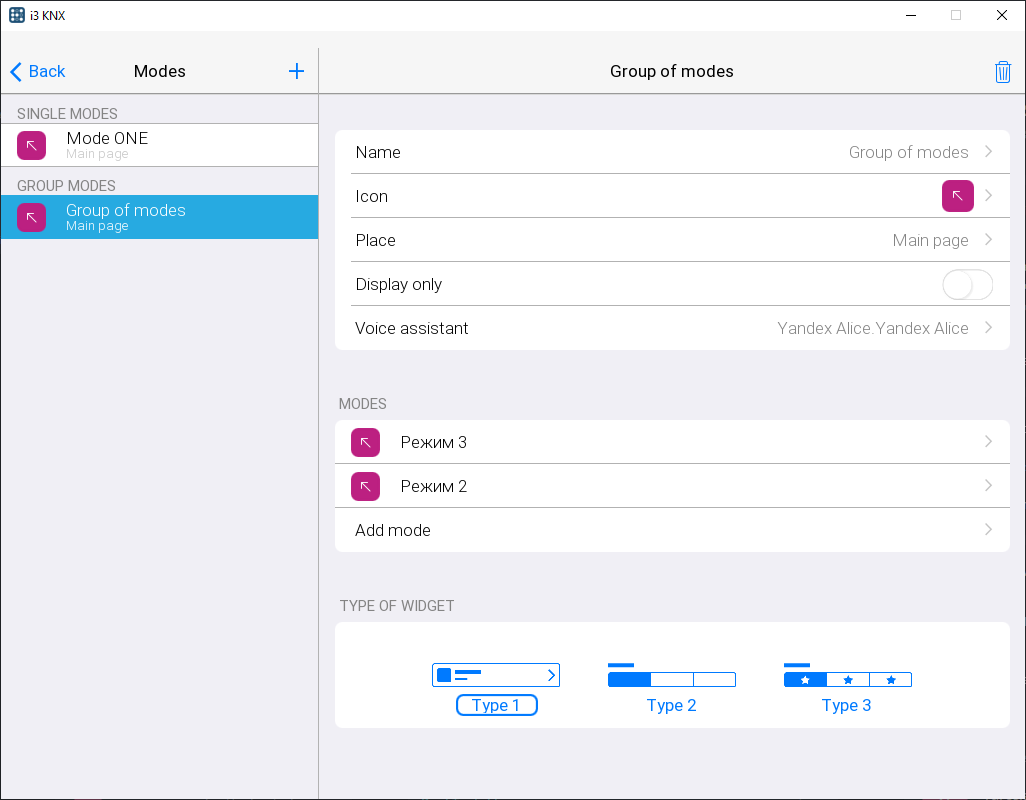Click the Group of modes icon in sidebar
This screenshot has width=1026, height=800.
point(31,217)
